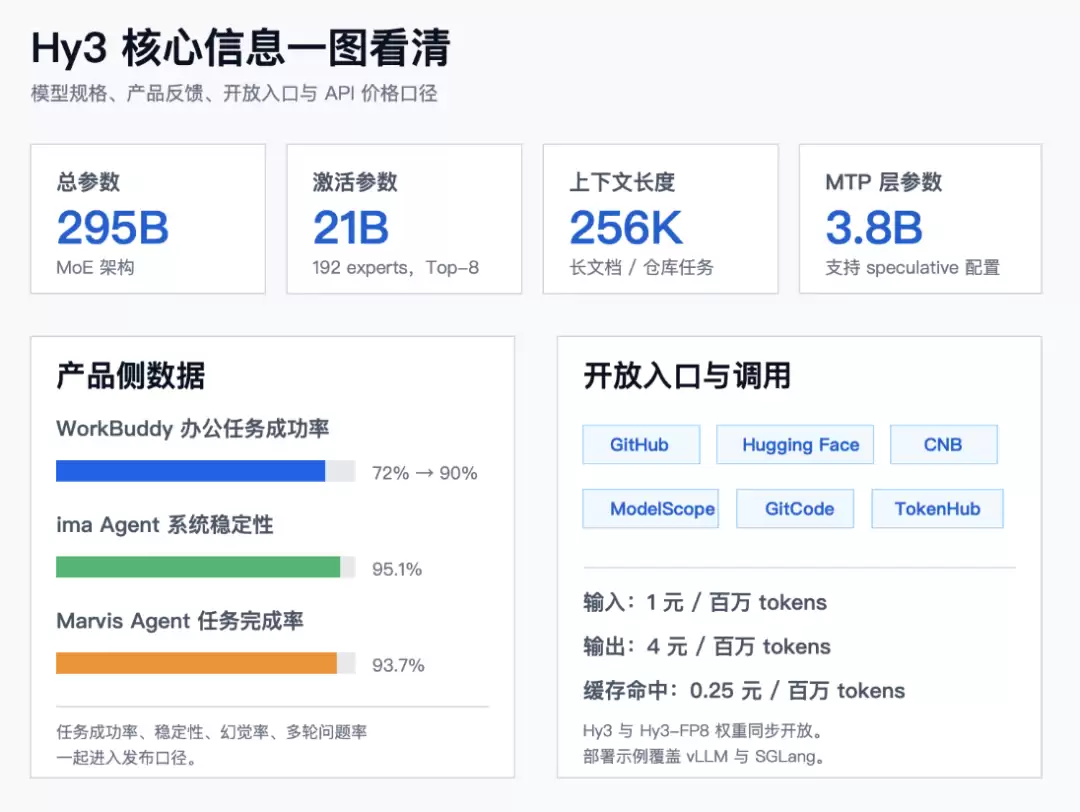Click the card label '上下文长度'

tap(622, 182)
